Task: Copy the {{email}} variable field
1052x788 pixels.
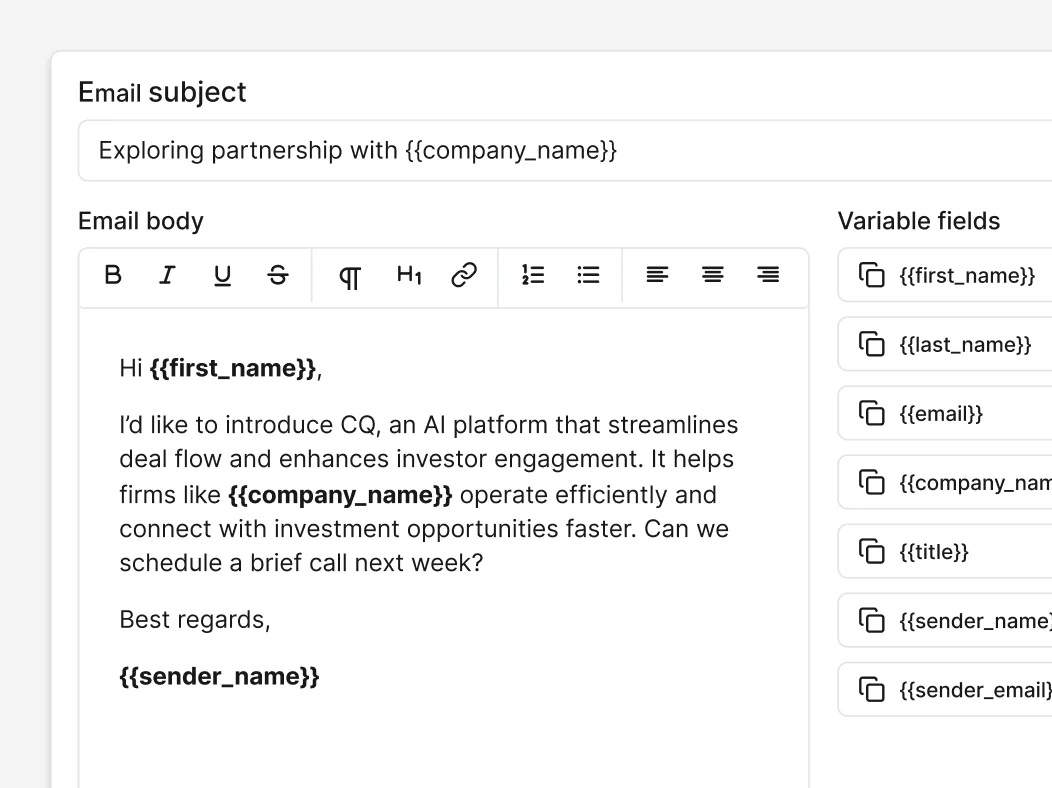Action: 872,414
